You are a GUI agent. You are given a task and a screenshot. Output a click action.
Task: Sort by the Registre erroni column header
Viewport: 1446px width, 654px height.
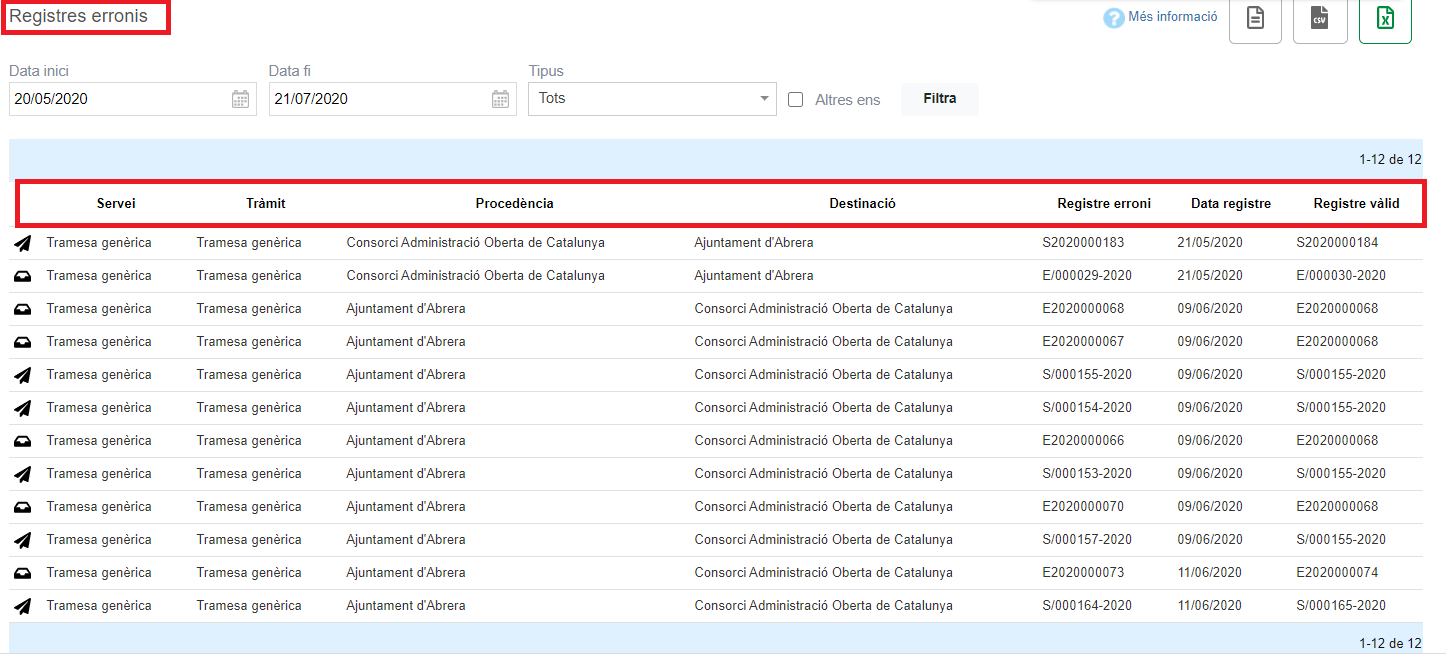[1104, 204]
